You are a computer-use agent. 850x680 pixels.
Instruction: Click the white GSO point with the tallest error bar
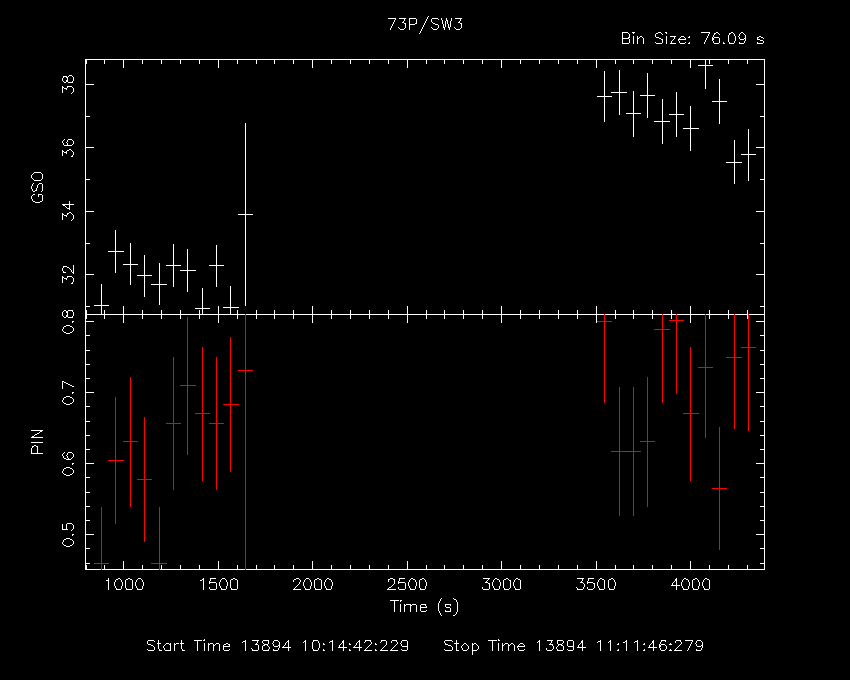tap(246, 214)
